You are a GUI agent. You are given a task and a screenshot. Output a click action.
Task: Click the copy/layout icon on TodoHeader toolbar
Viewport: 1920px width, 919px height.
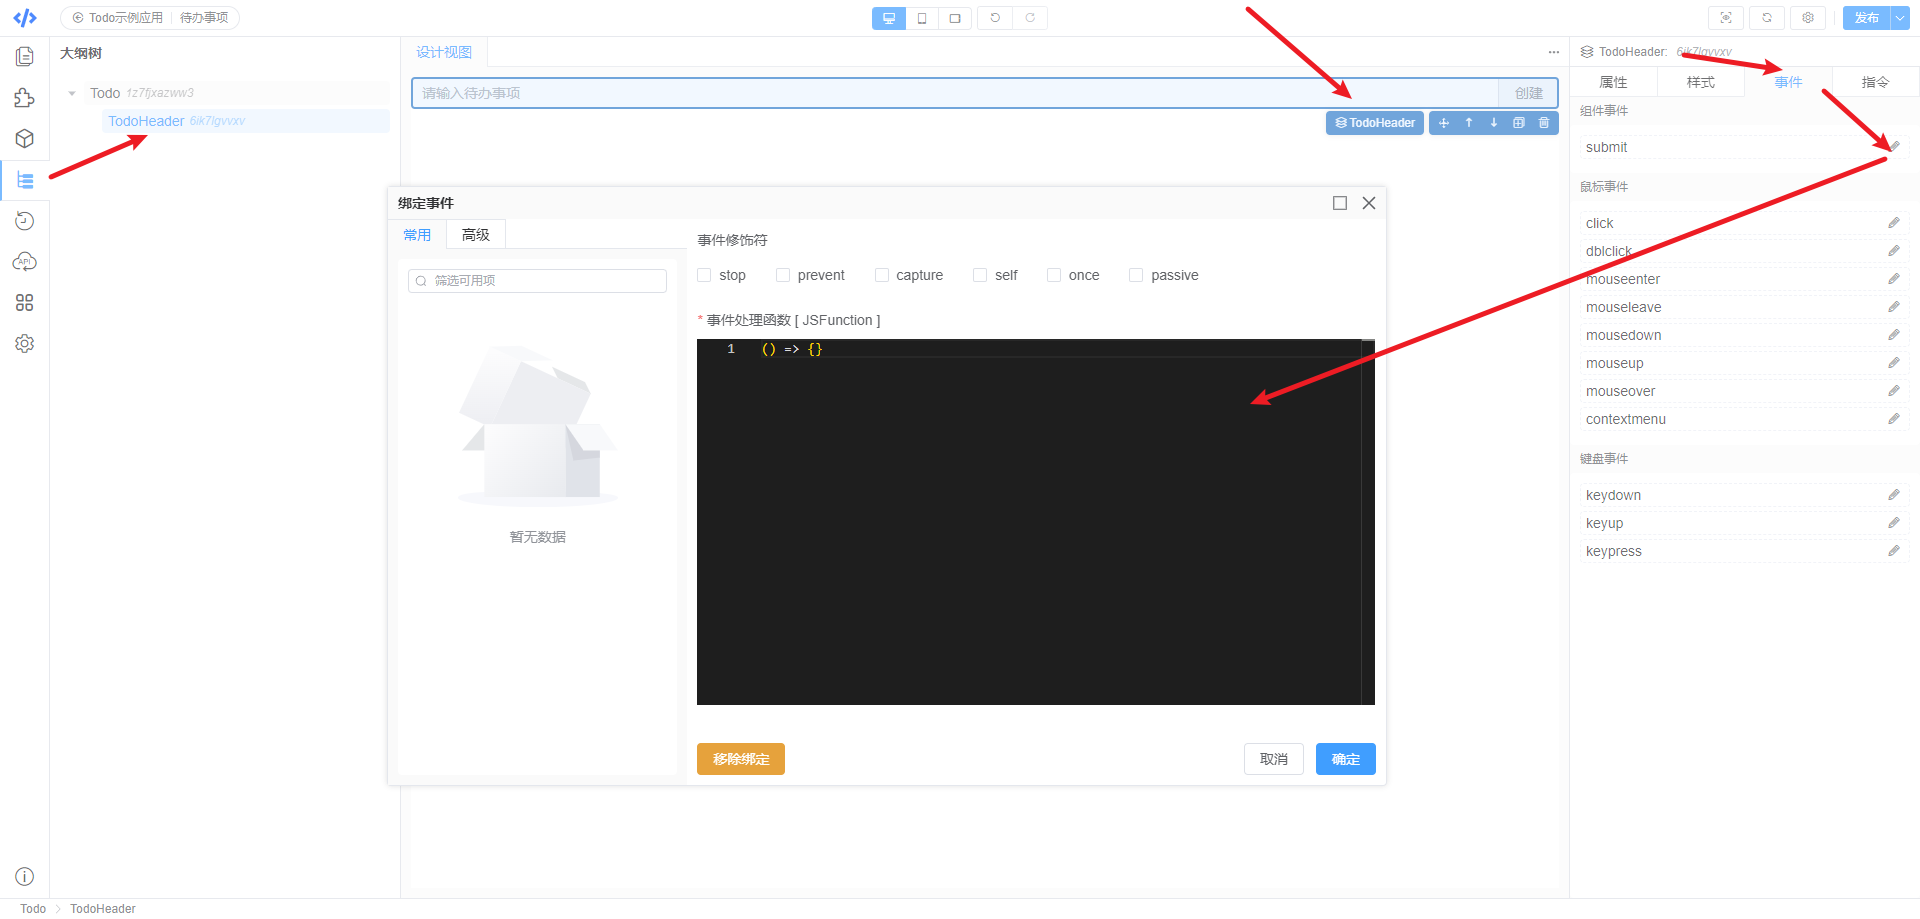(x=1519, y=123)
